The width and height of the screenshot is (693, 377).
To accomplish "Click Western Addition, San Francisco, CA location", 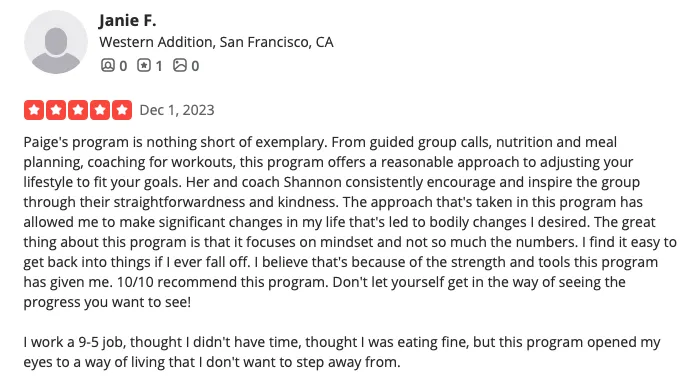I will [216, 42].
